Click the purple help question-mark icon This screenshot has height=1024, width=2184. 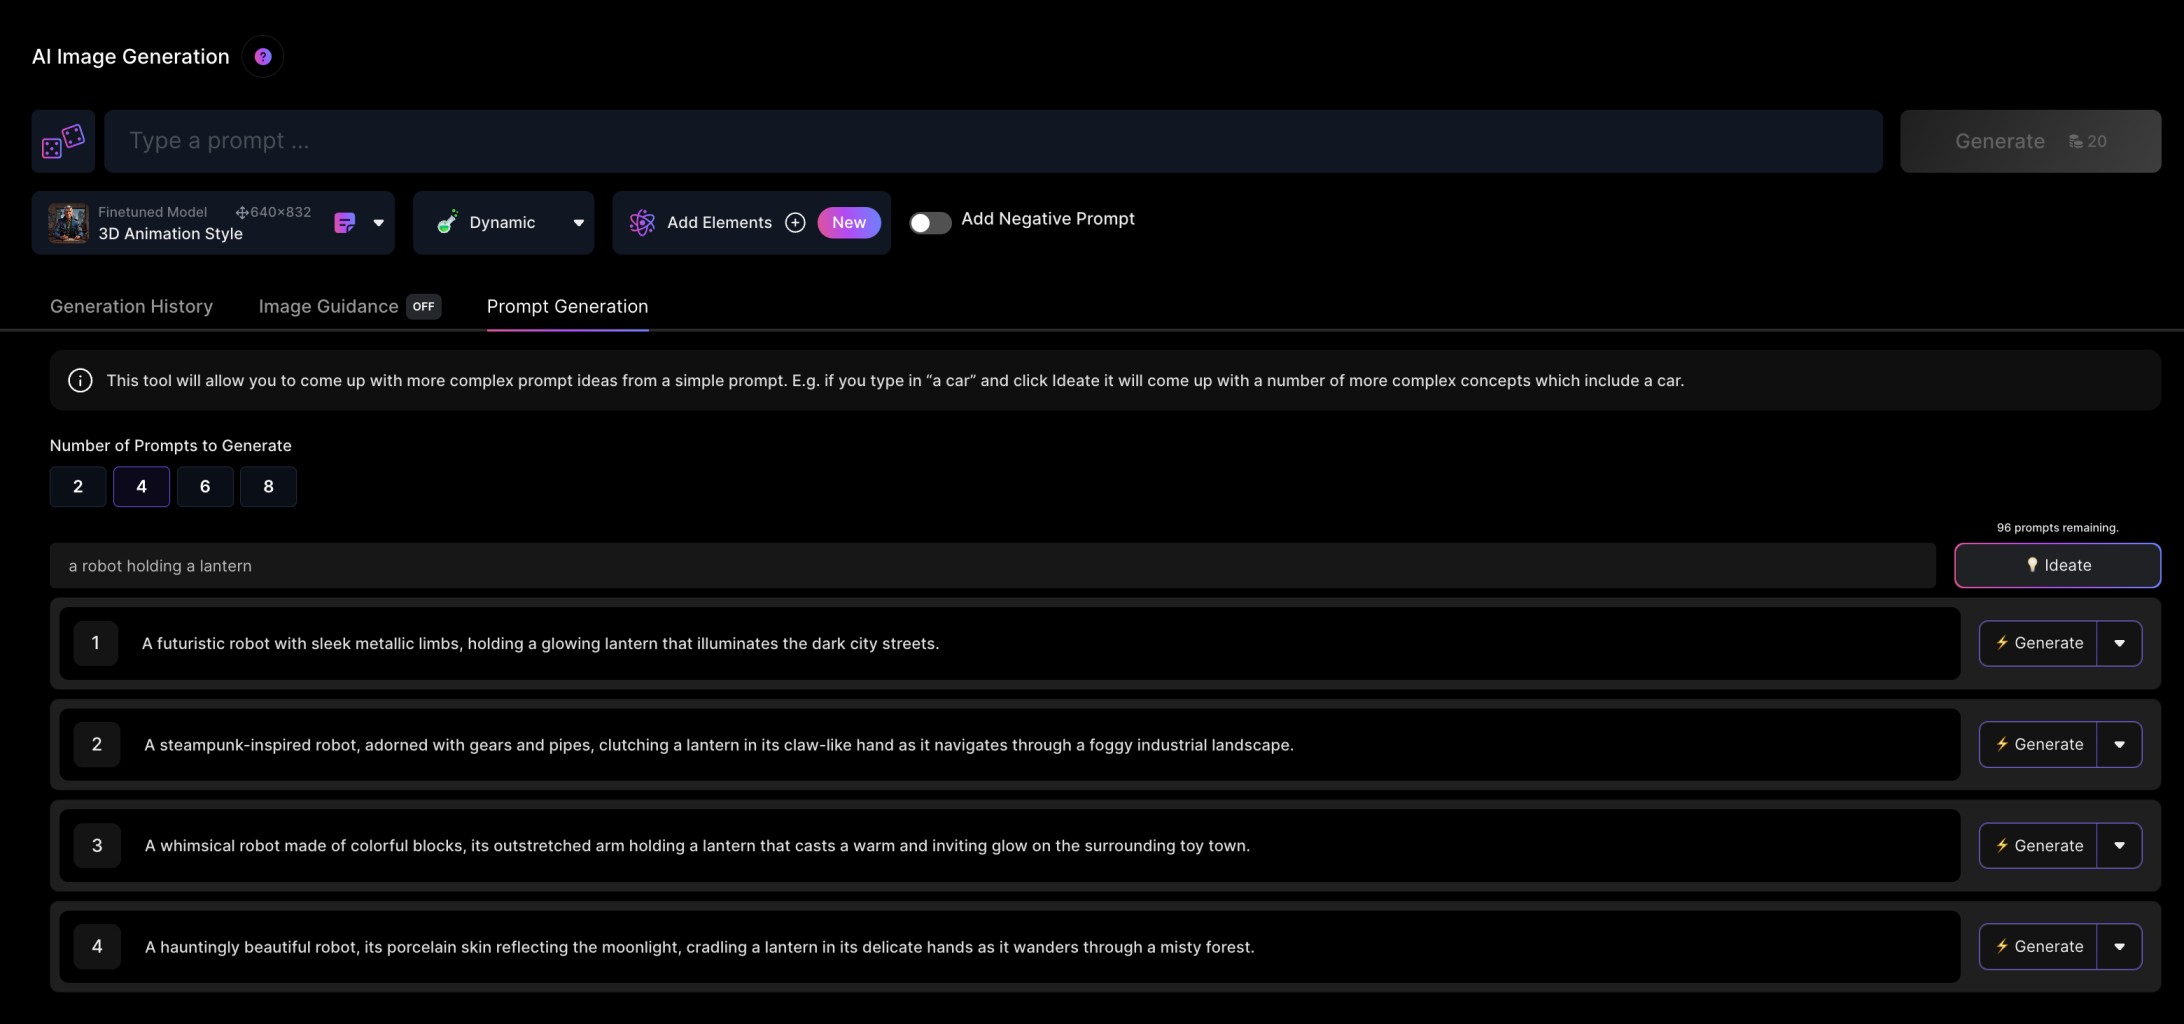pos(263,57)
